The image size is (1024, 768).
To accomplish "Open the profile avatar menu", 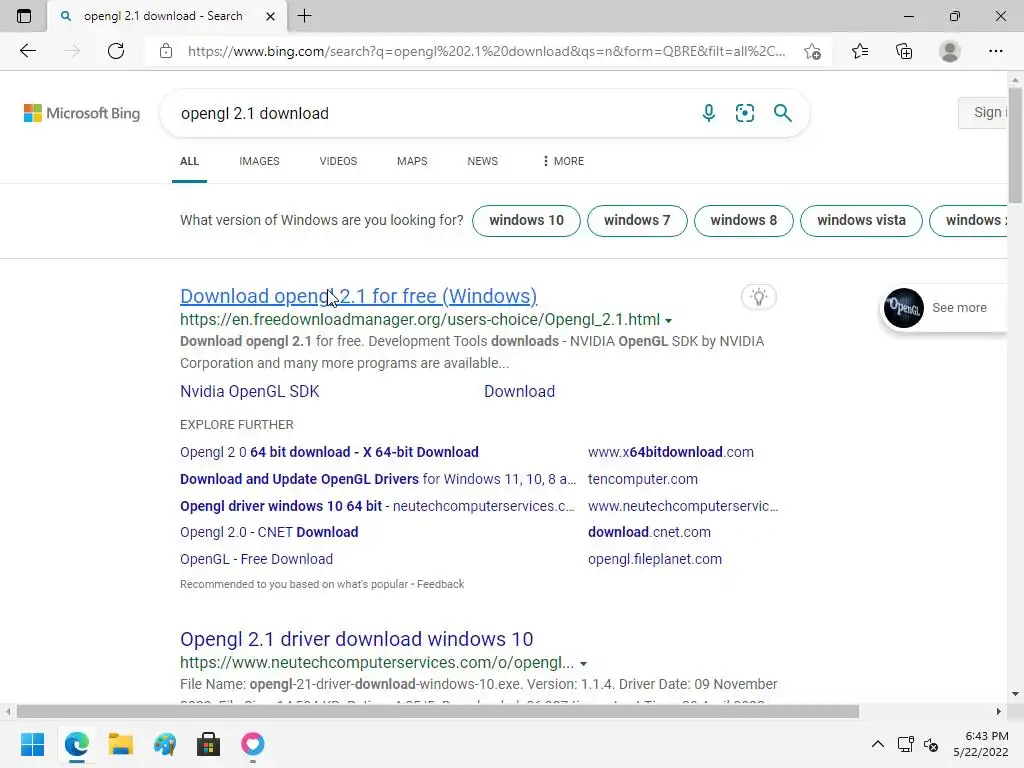I will 950,51.
